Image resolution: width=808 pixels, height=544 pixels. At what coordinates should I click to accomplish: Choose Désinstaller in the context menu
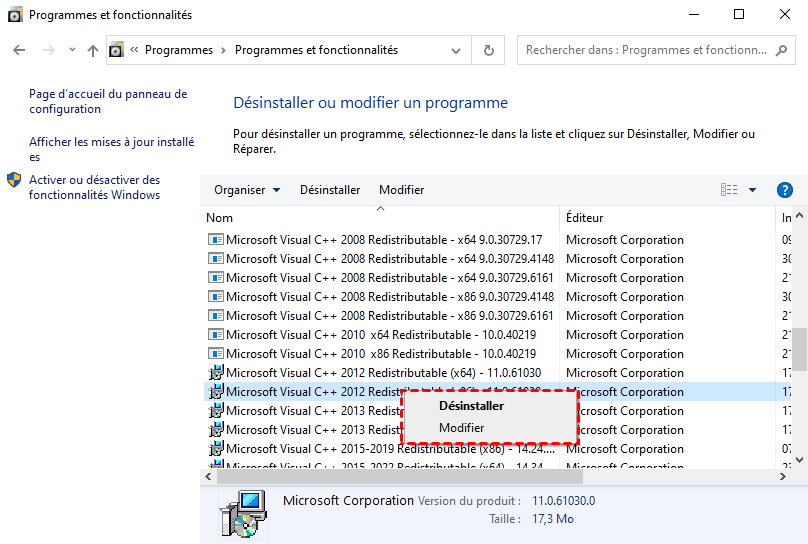pos(490,406)
